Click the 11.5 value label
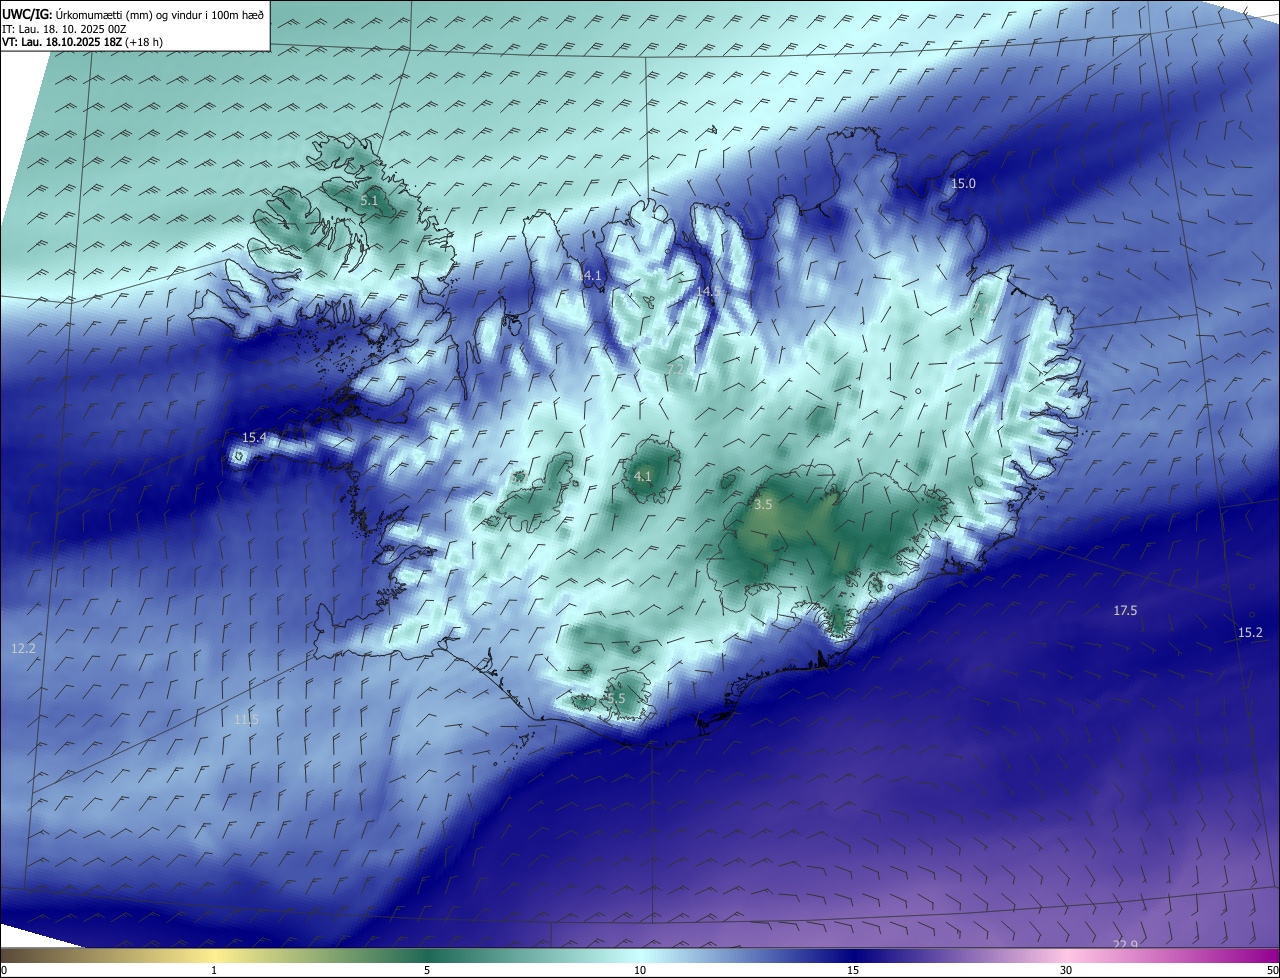The height and width of the screenshot is (978, 1280). click(x=246, y=719)
